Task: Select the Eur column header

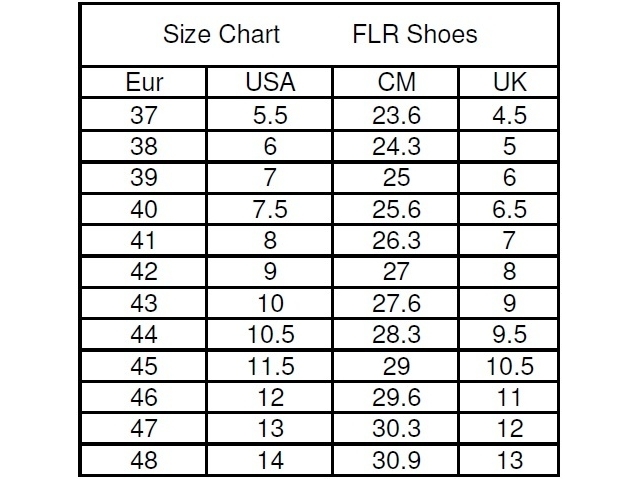Action: pyautogui.click(x=144, y=82)
